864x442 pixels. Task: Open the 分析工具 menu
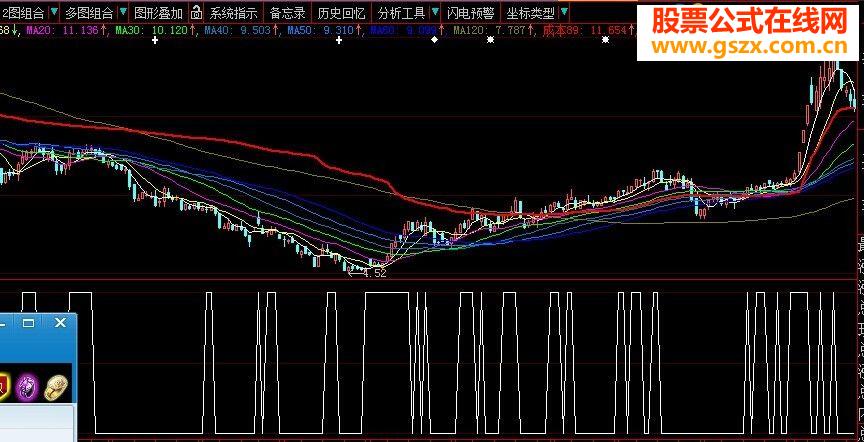(x=402, y=12)
